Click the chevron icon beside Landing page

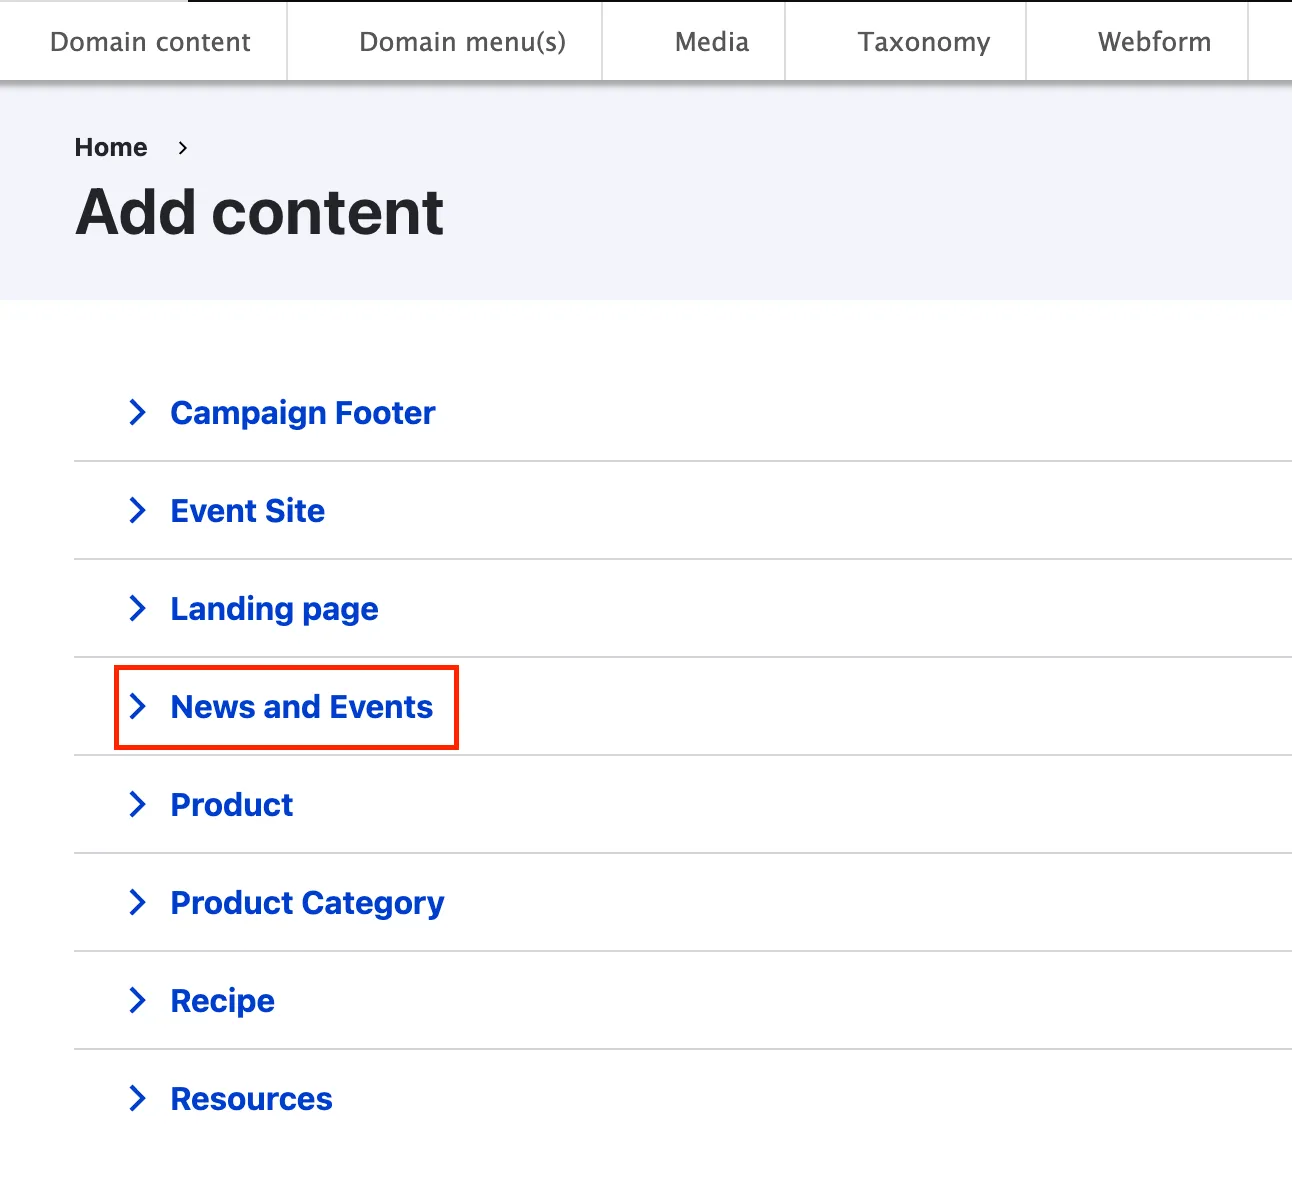point(138,608)
